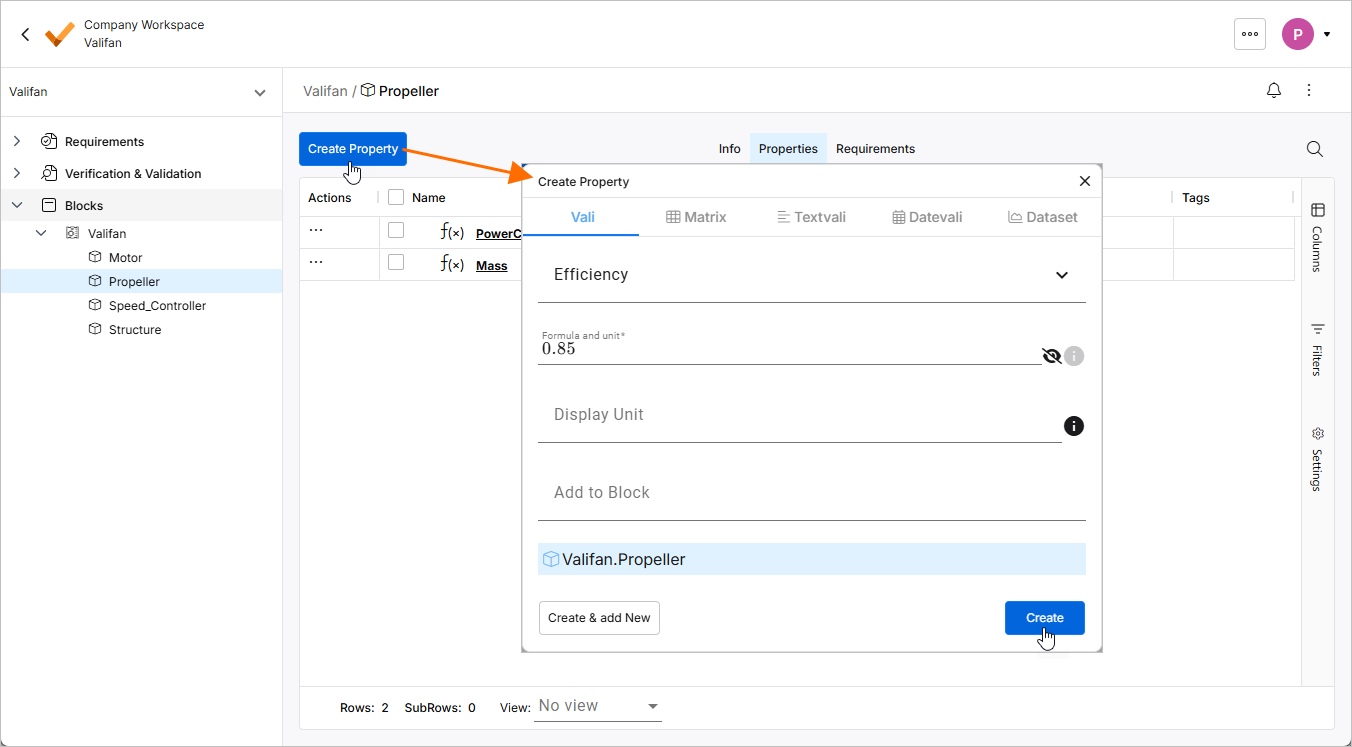Screen dimensions: 1352x747
Task: Collapse the Blocks tree section
Action: (17, 205)
